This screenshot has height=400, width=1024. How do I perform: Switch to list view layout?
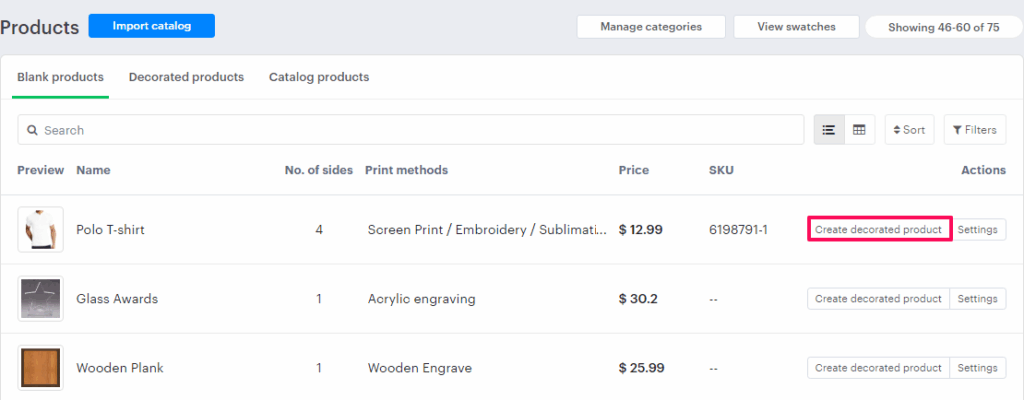[x=828, y=130]
